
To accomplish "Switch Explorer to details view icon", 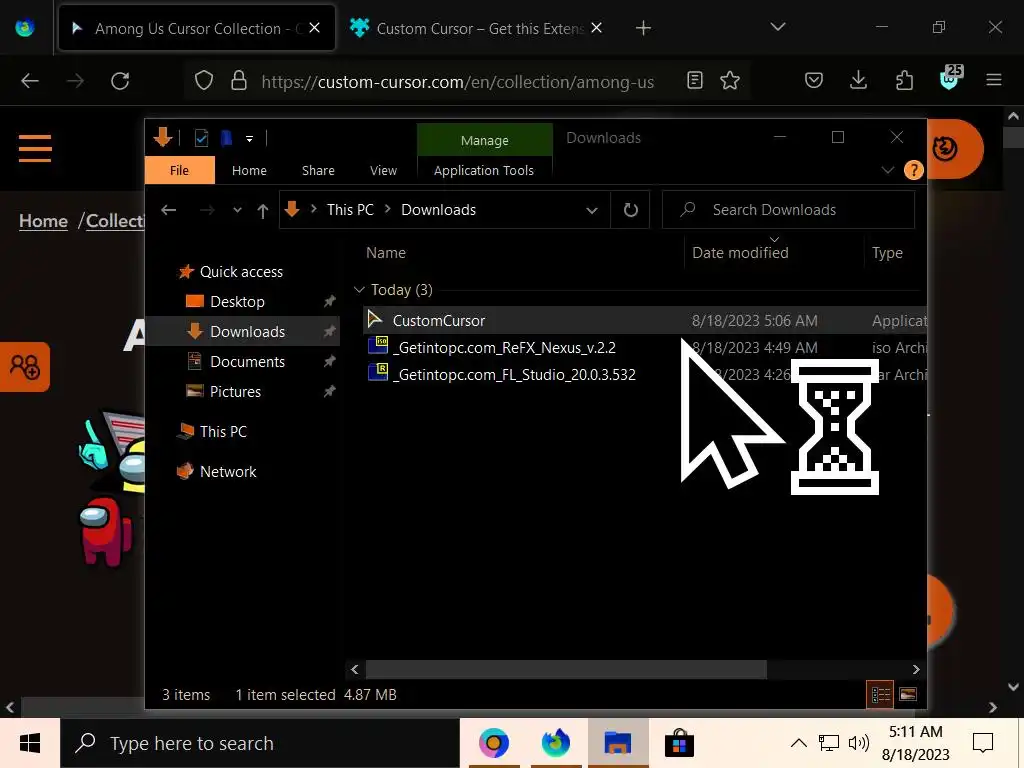I will point(880,694).
